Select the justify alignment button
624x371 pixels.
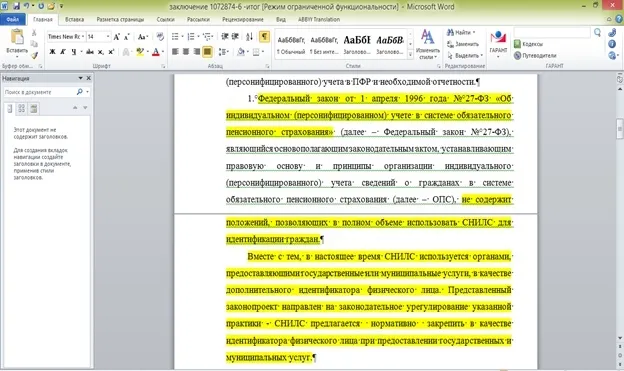207,52
